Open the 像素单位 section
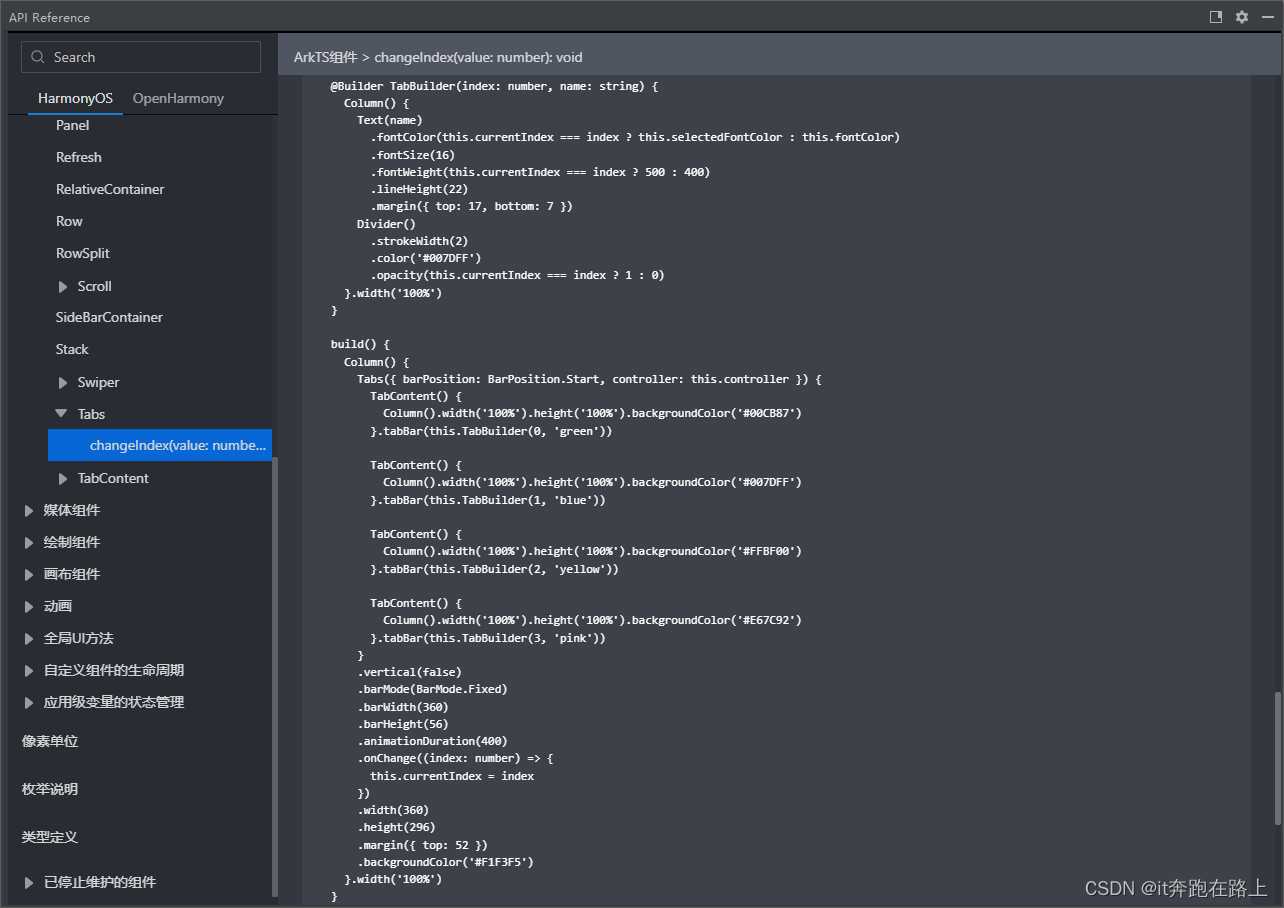The height and width of the screenshot is (908, 1284). (x=50, y=741)
